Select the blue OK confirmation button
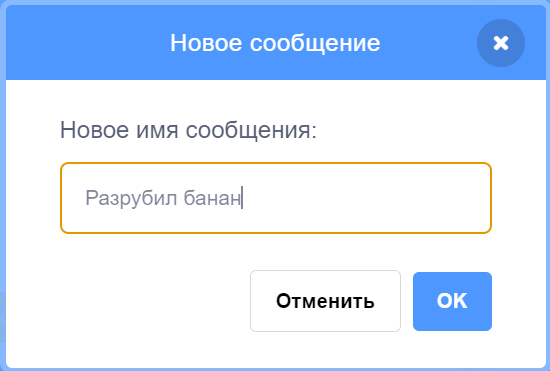 click(452, 301)
